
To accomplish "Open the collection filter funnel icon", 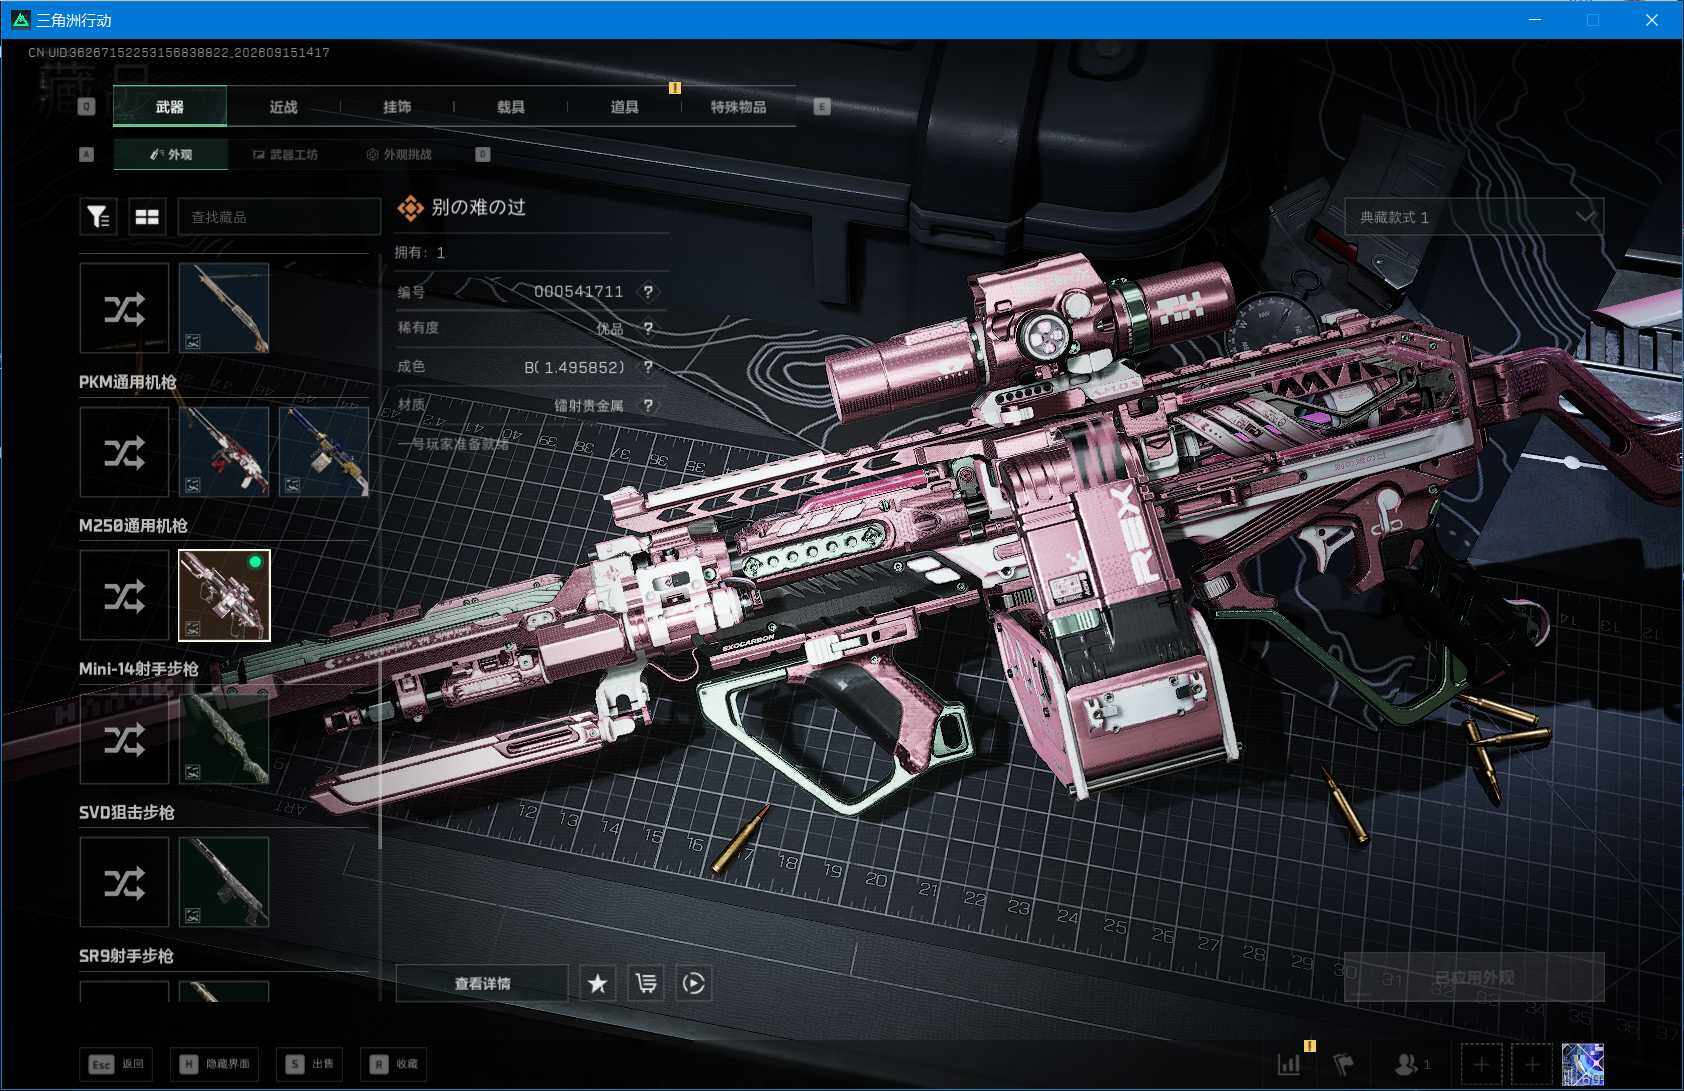I will 98,217.
